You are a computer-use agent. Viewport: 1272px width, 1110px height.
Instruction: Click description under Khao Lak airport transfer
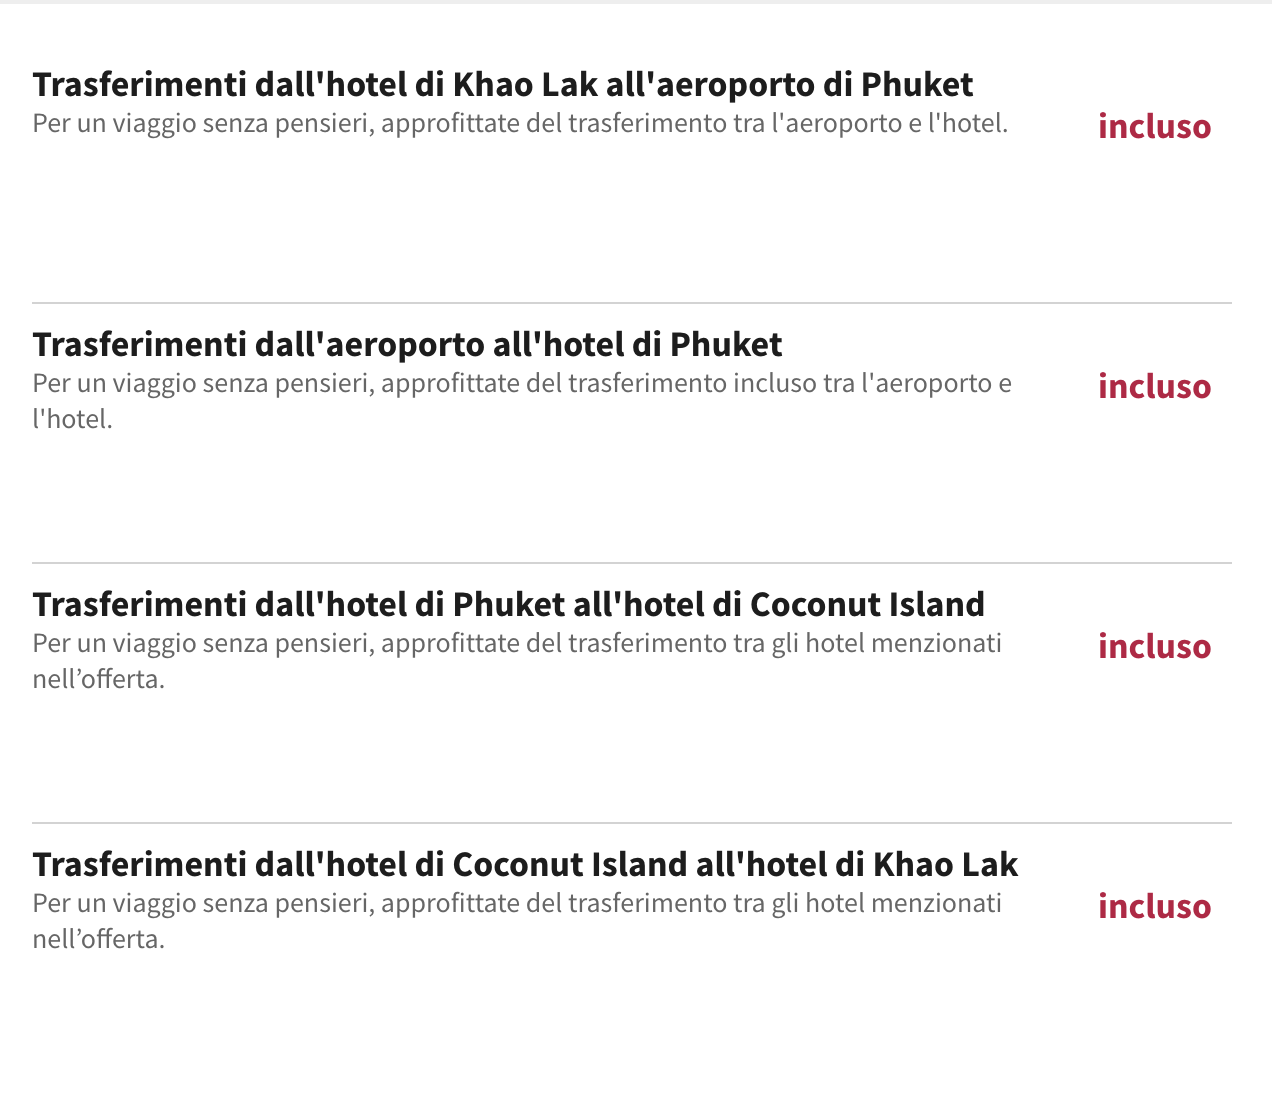pyautogui.click(x=520, y=124)
